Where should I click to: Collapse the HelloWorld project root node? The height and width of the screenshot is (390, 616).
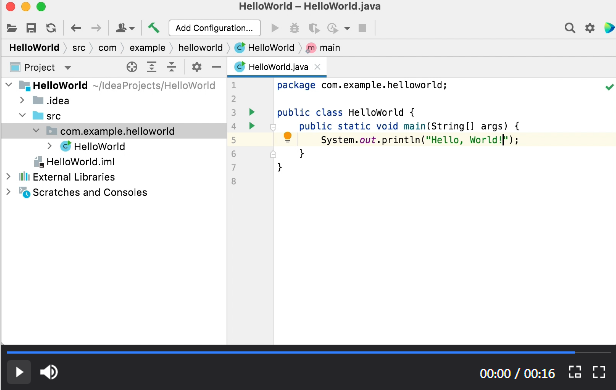pos(9,85)
